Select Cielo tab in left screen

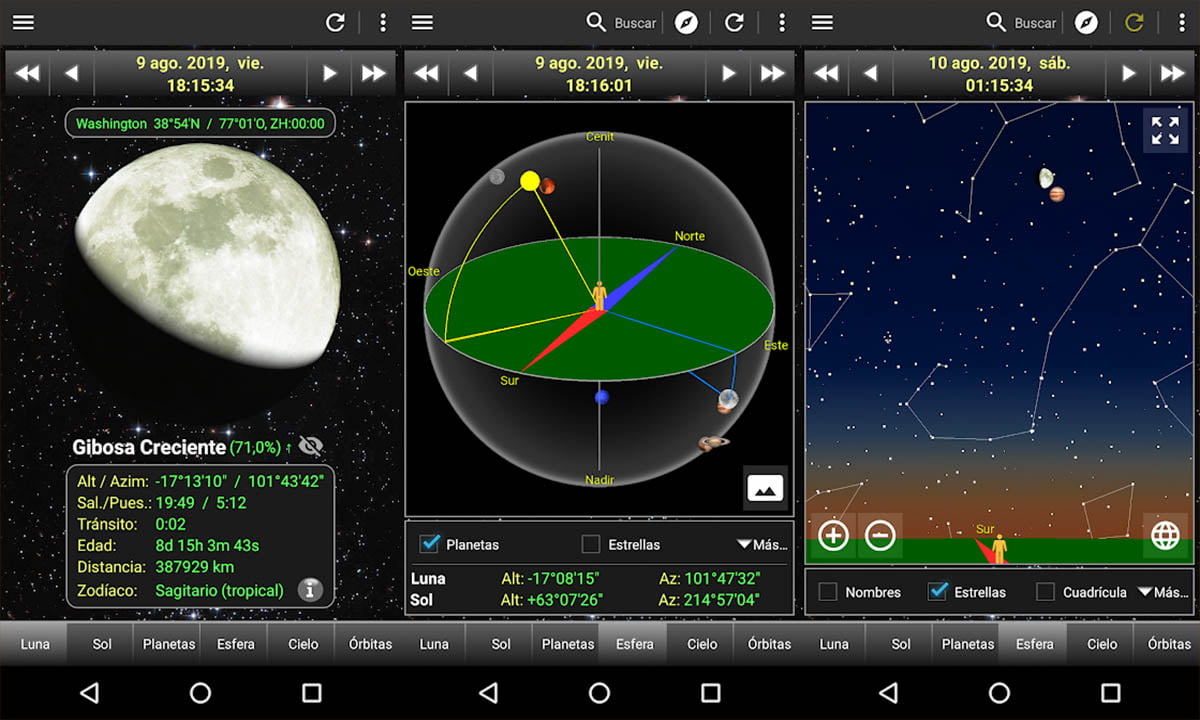(x=303, y=644)
